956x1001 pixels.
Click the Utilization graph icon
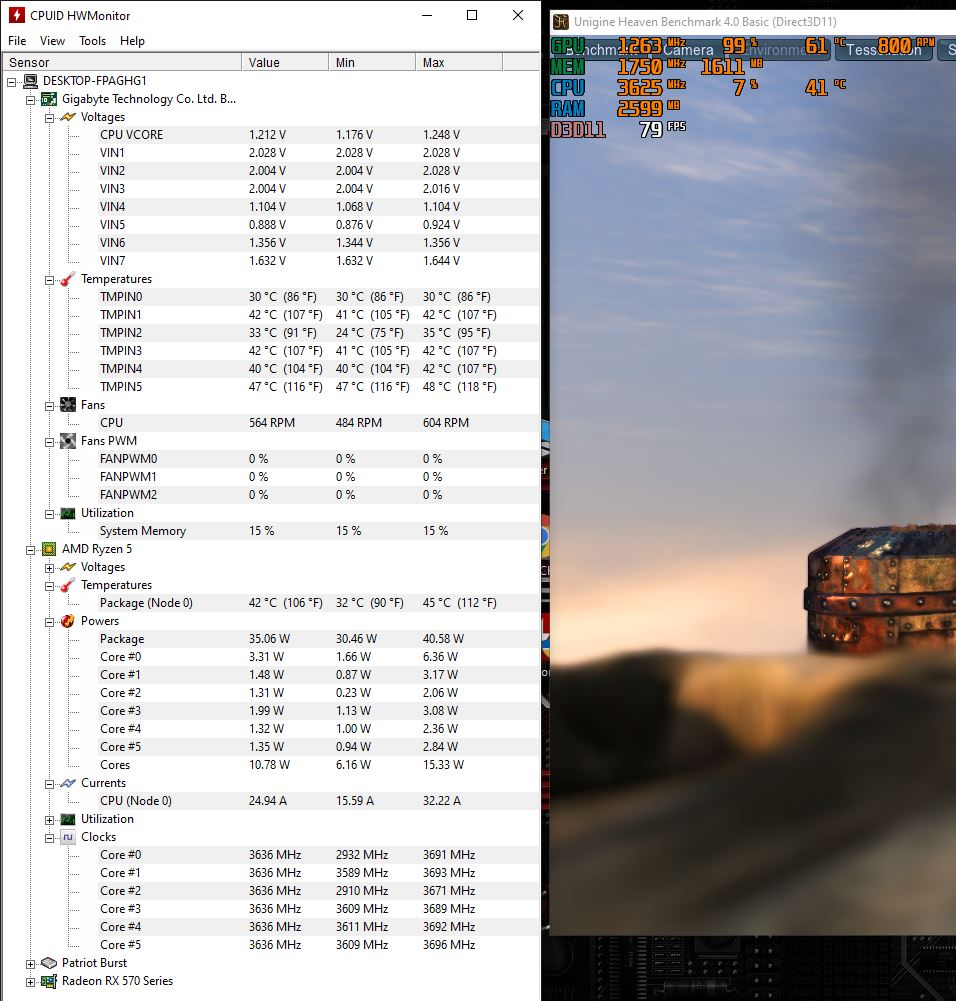[x=67, y=512]
